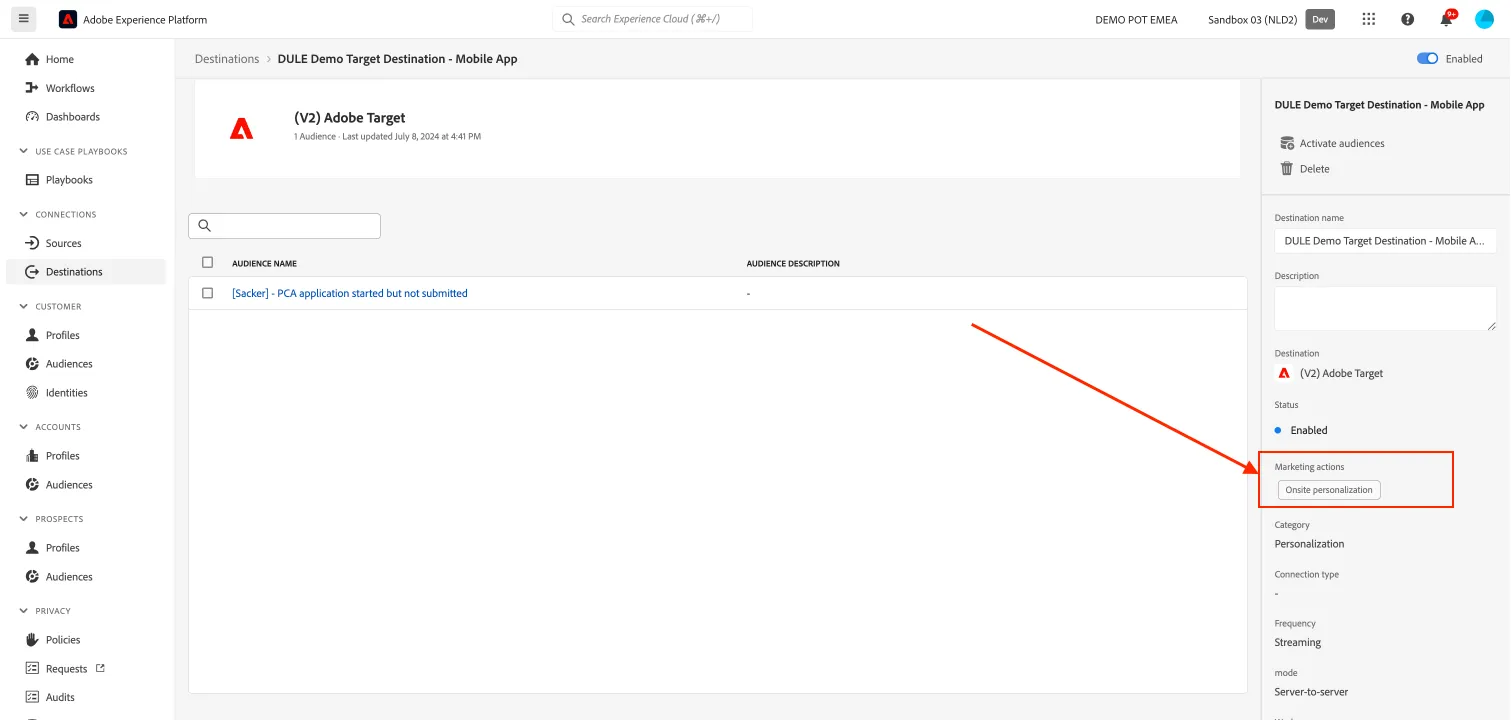Open the Sacker PCA application audience link
The image size is (1511, 720).
tap(350, 293)
